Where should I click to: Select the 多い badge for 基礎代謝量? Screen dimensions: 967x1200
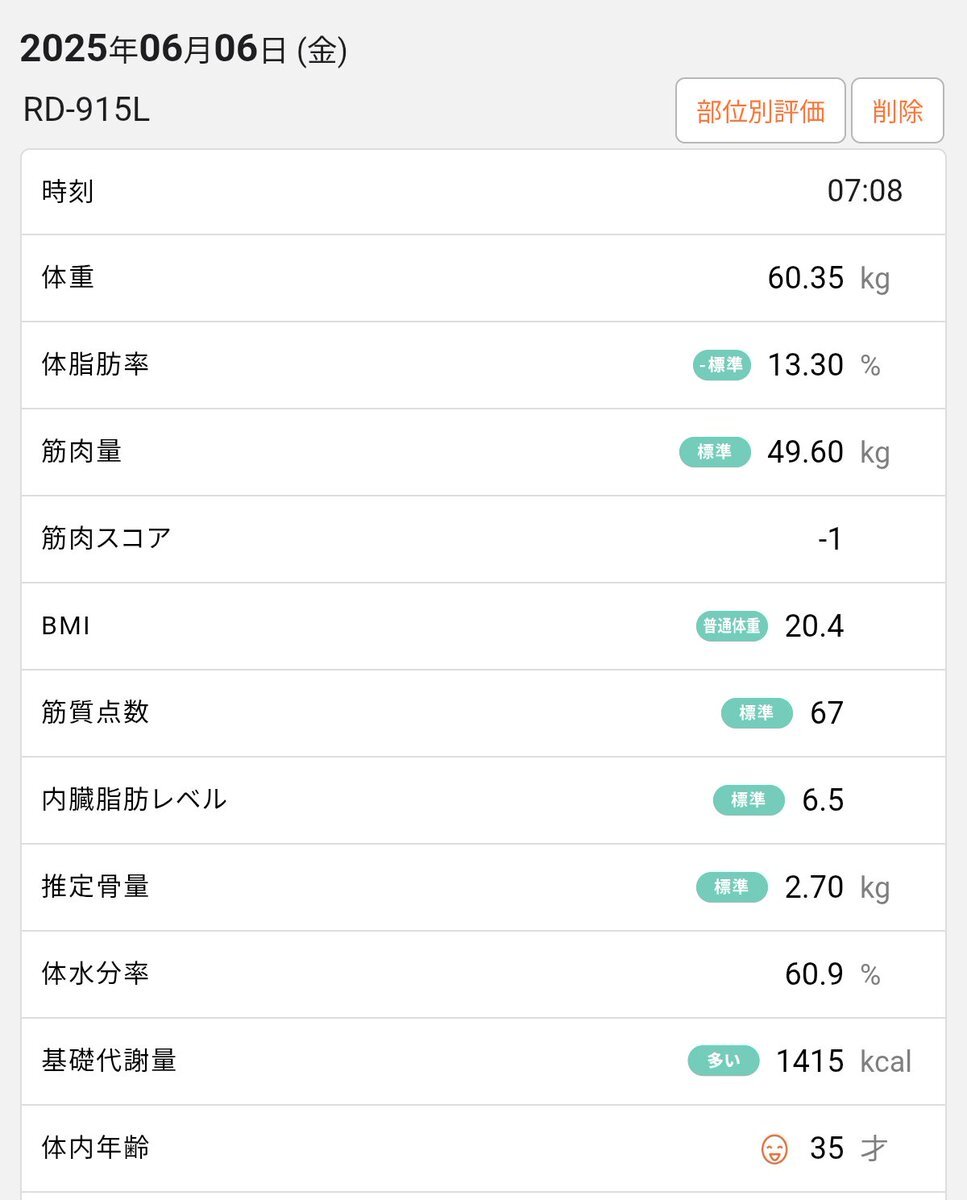pos(724,1061)
